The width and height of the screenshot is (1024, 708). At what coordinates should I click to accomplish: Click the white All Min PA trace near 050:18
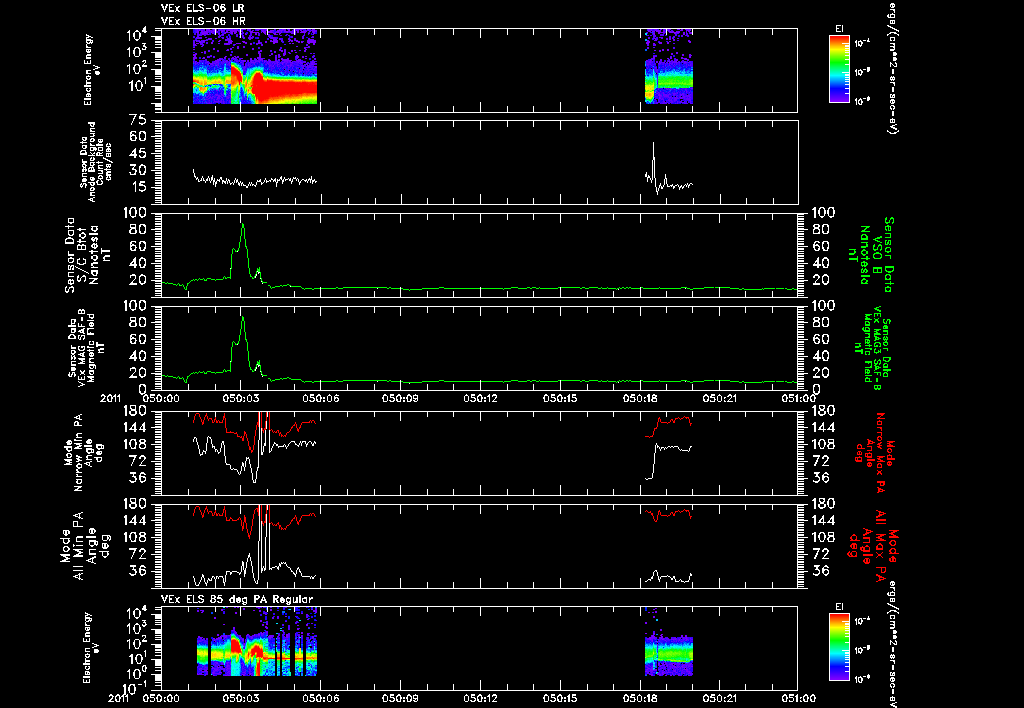669,577
